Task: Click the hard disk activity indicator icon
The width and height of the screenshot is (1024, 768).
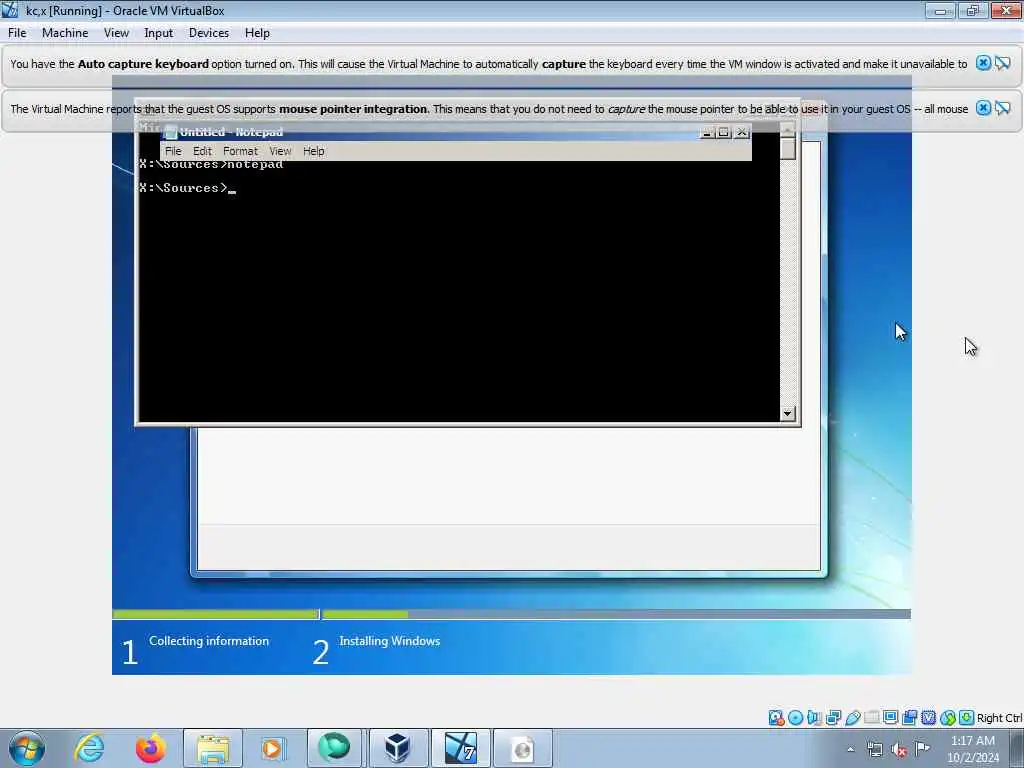Action: coord(776,718)
